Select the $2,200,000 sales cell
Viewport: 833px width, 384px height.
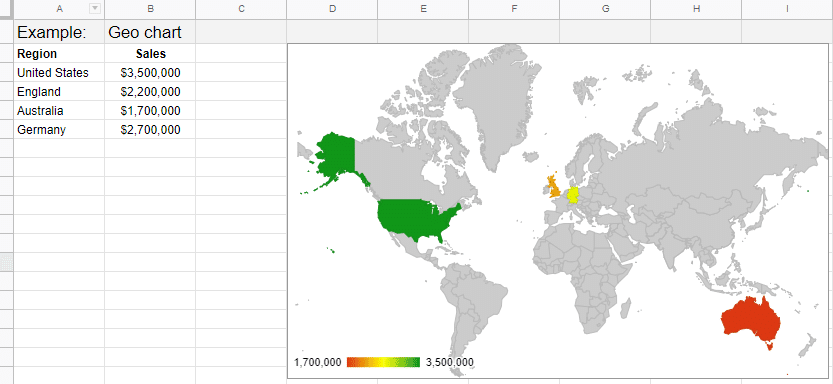click(x=150, y=91)
